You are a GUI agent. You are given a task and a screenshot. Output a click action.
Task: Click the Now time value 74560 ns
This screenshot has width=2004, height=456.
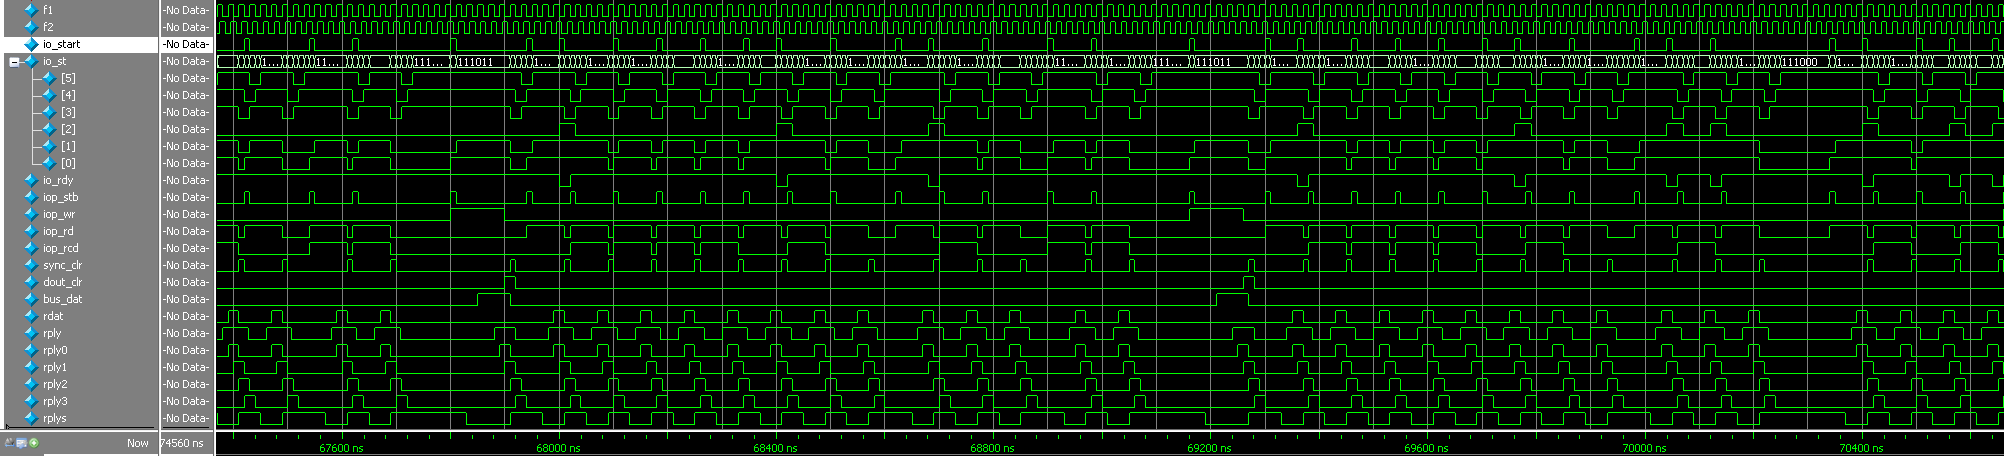[x=181, y=443]
